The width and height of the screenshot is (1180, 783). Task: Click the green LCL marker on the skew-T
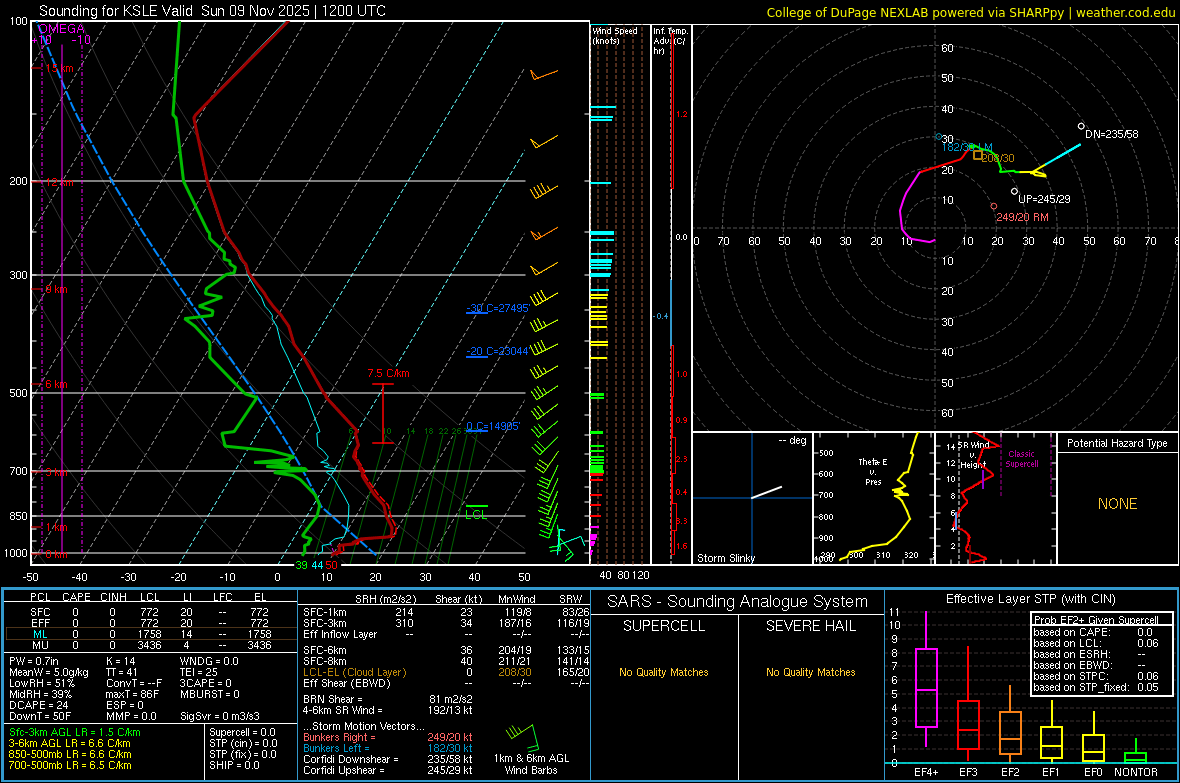pyautogui.click(x=476, y=513)
